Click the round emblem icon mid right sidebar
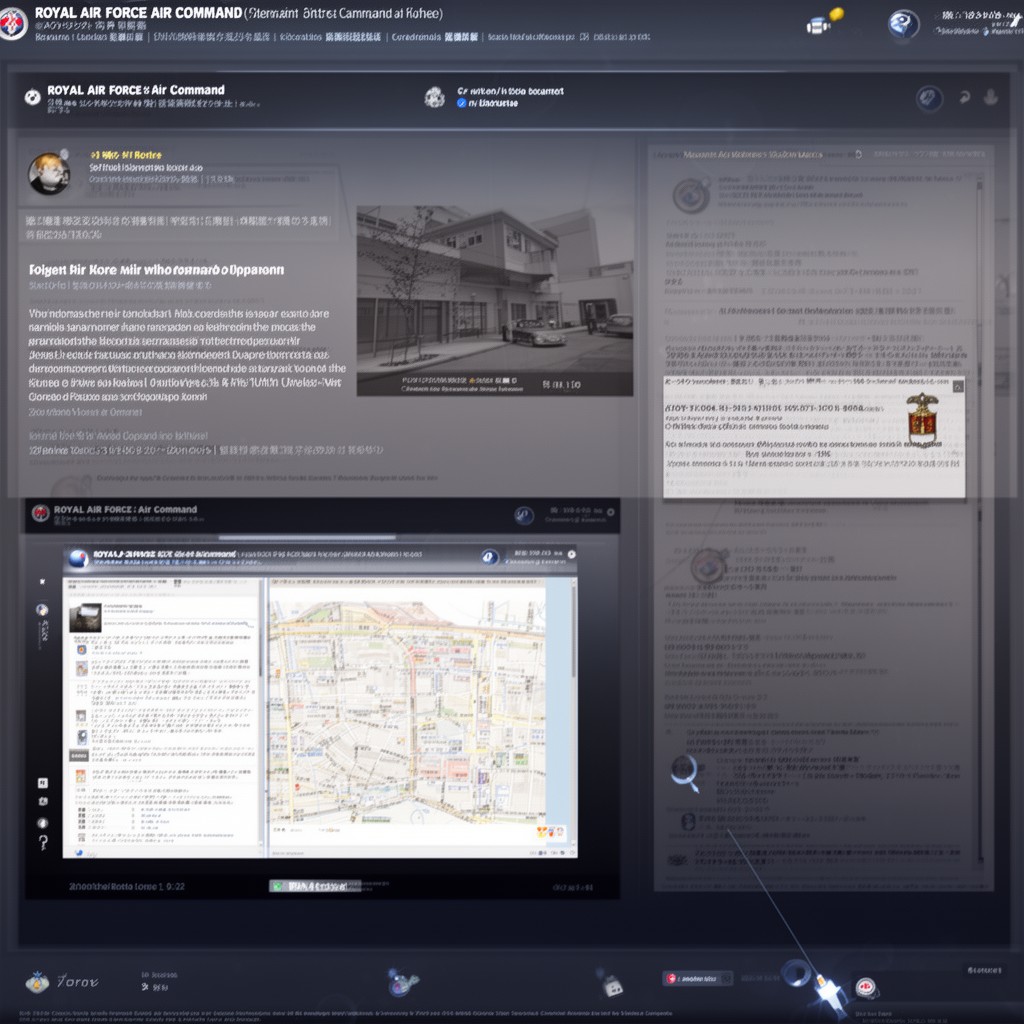This screenshot has height=1024, width=1024. pyautogui.click(x=709, y=565)
